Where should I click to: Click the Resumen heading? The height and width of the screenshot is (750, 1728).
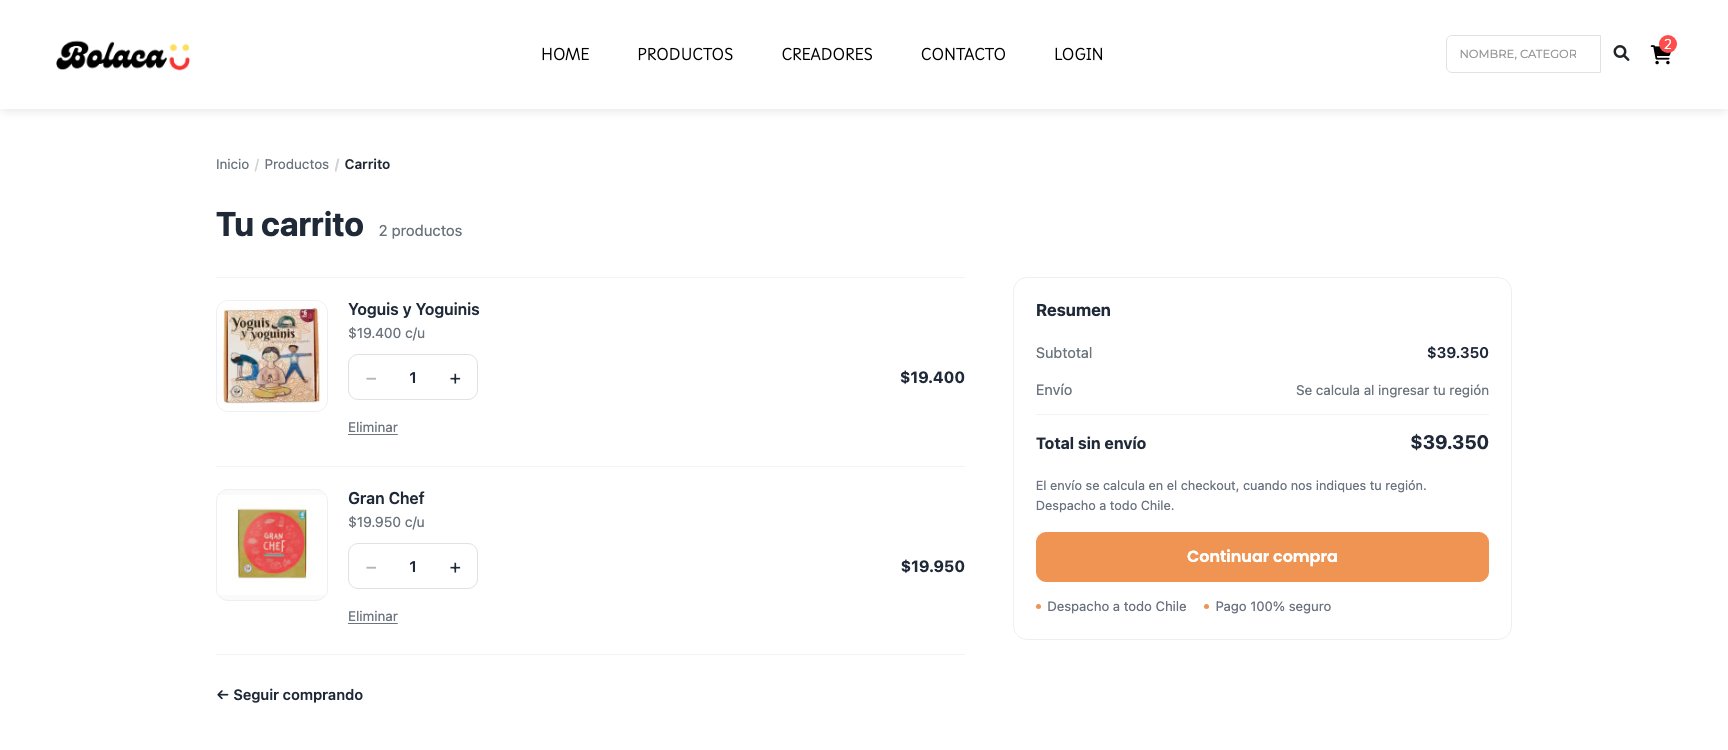click(x=1073, y=310)
